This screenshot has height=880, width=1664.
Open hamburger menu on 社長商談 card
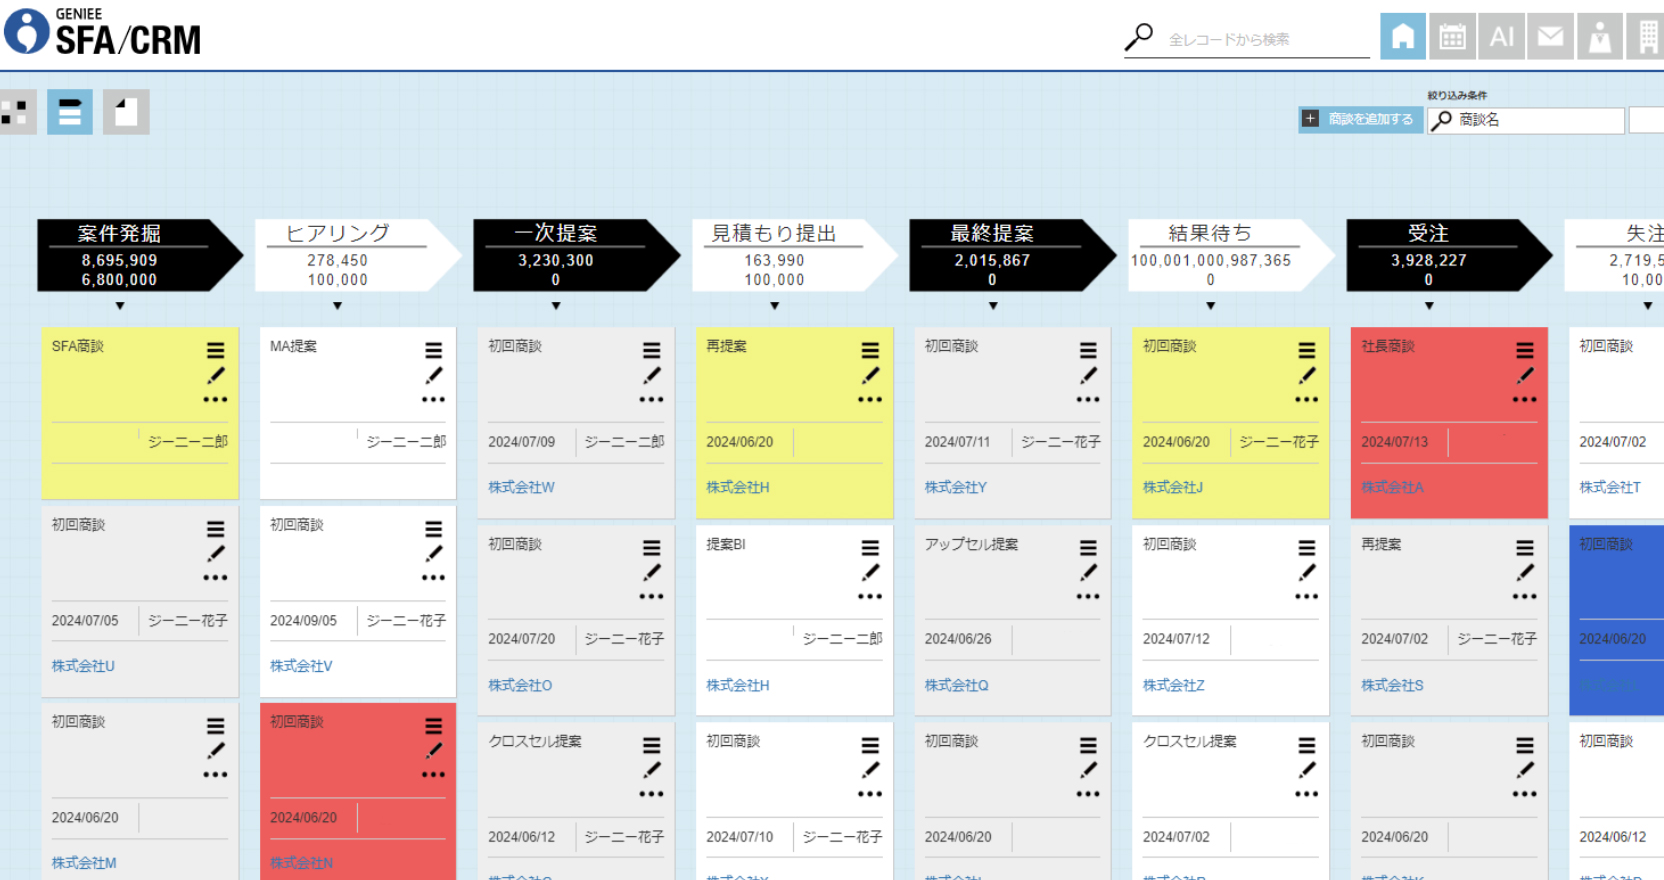1524,350
